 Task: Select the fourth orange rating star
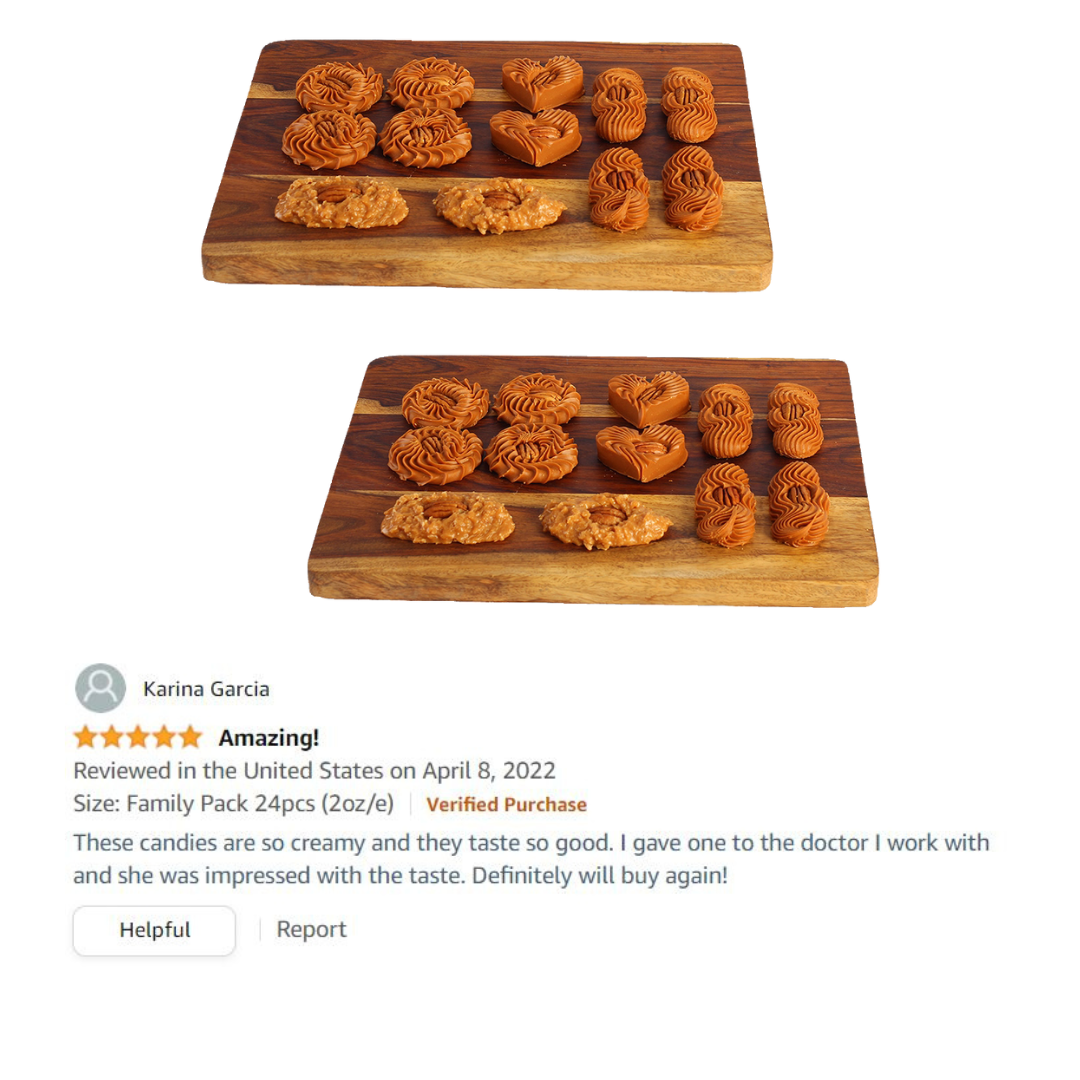pyautogui.click(x=164, y=737)
